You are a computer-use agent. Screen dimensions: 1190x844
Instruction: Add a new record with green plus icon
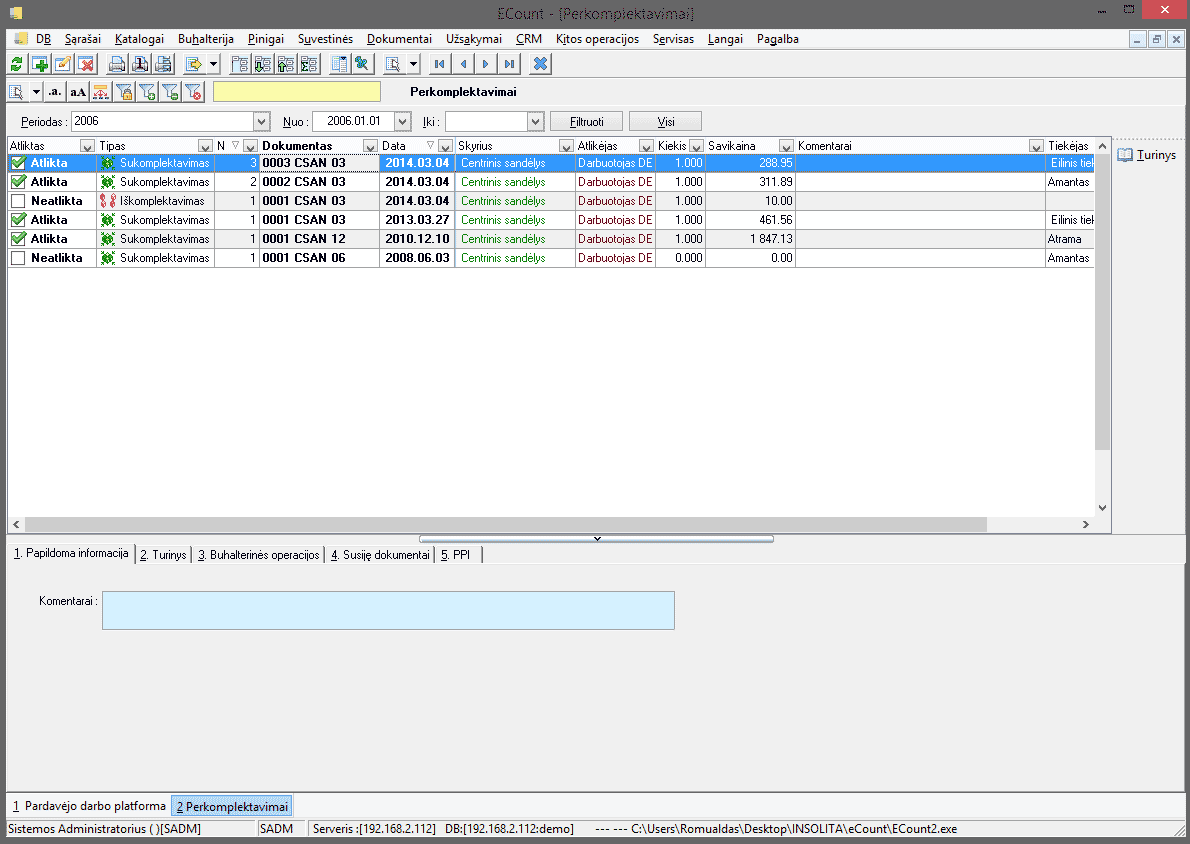tap(40, 65)
